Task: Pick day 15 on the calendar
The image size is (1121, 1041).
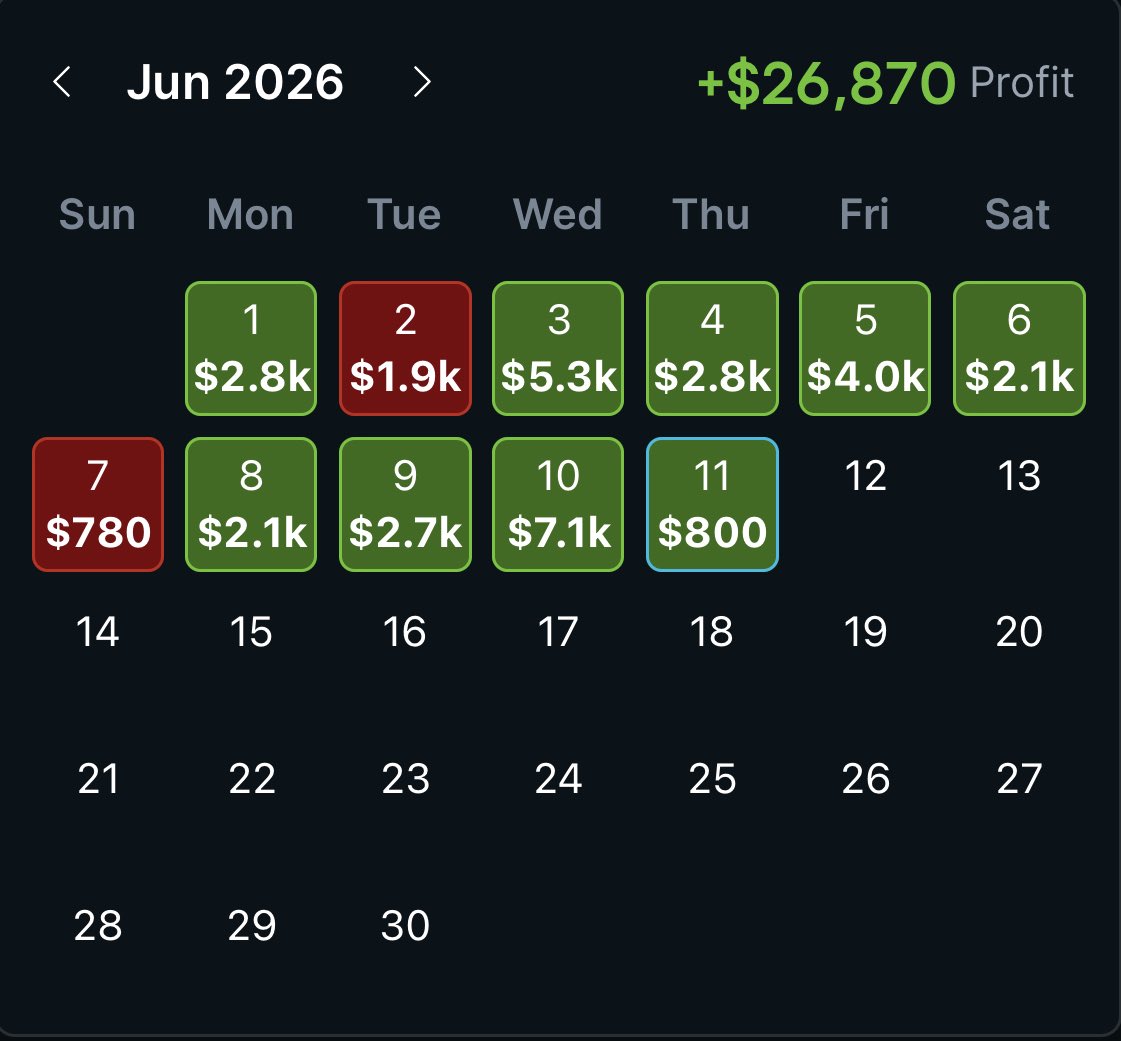Action: coord(251,631)
